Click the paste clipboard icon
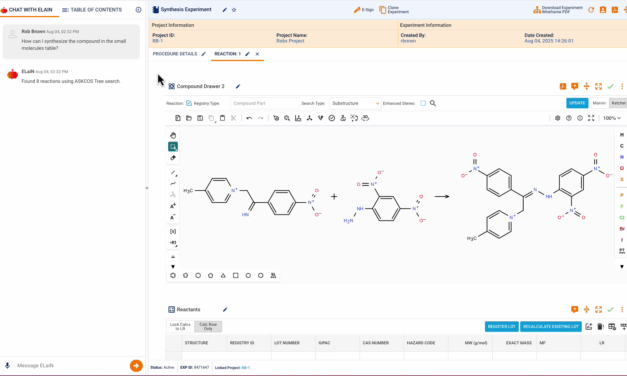This screenshot has height=376, width=627. pos(222,118)
